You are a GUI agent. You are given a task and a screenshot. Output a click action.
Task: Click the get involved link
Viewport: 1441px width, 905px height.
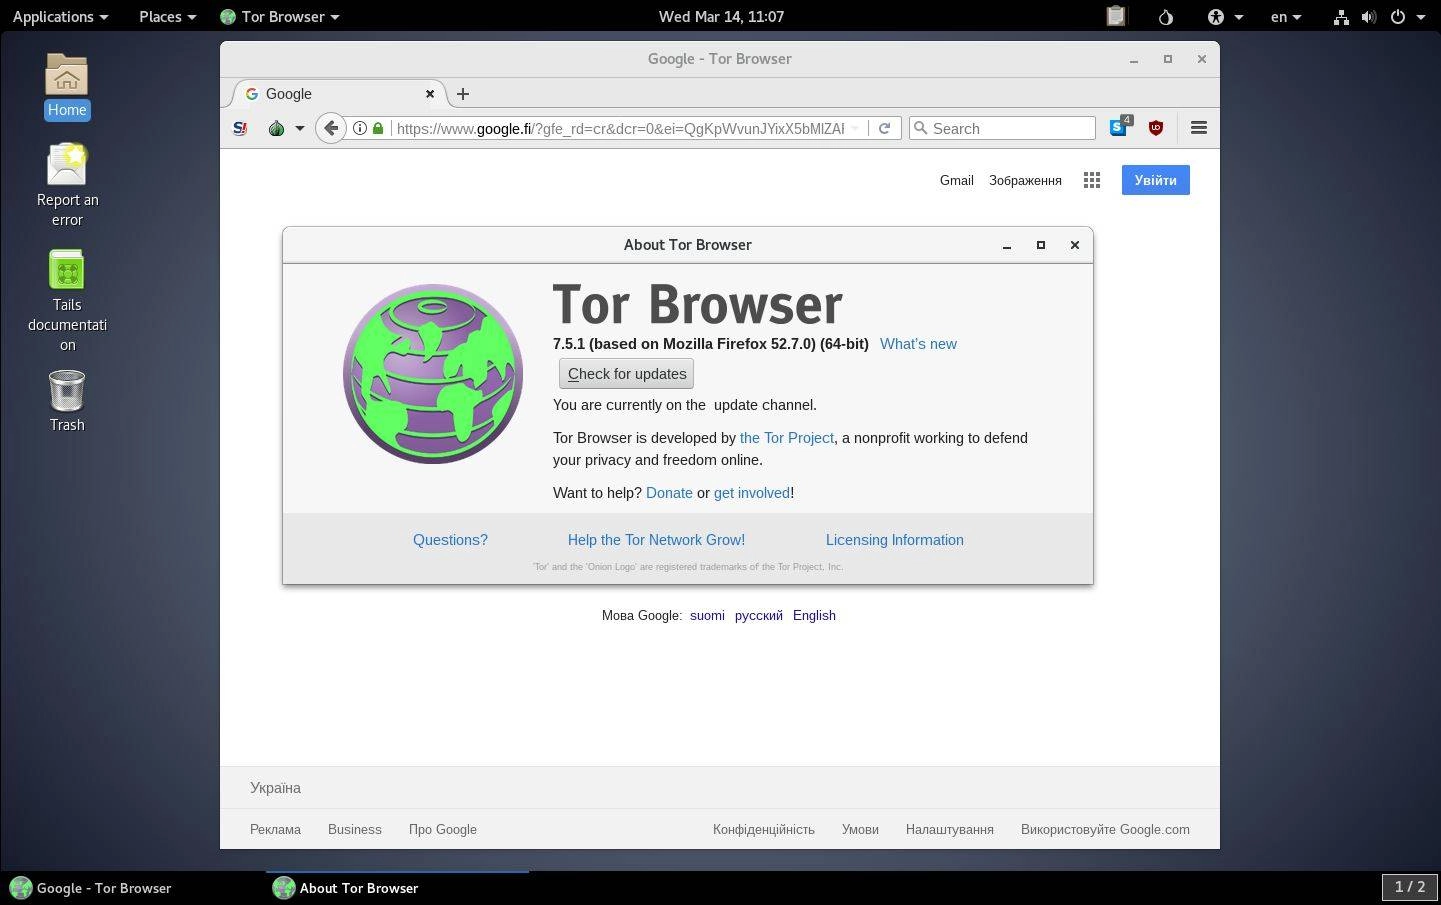752,493
